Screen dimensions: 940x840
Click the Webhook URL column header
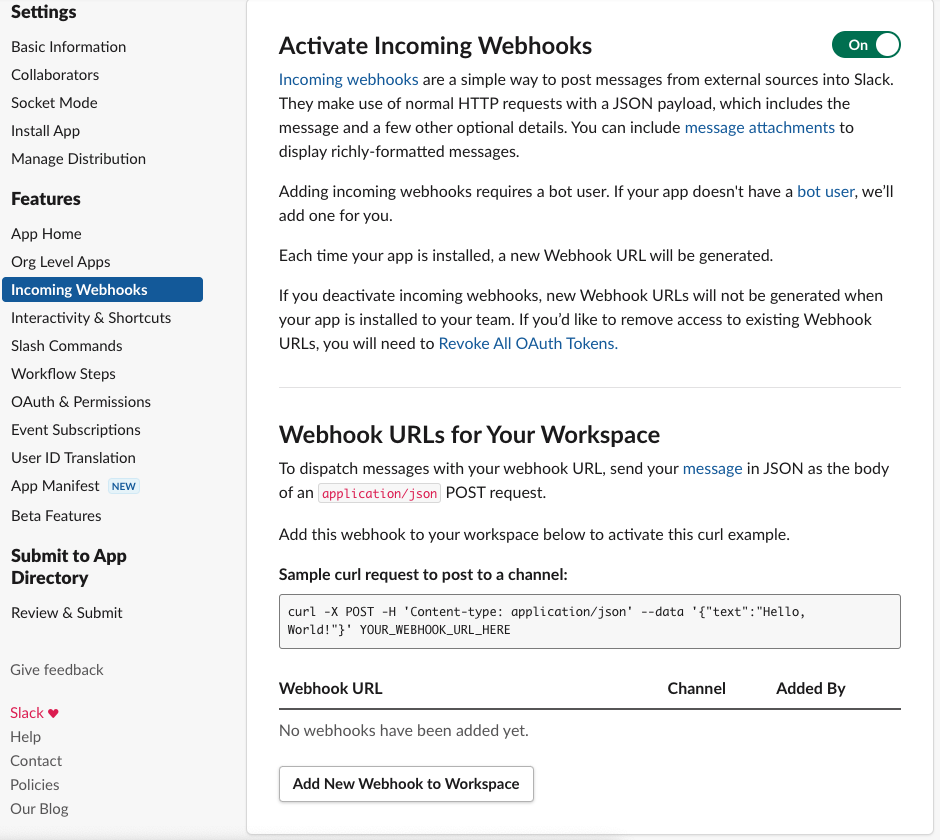tap(330, 688)
